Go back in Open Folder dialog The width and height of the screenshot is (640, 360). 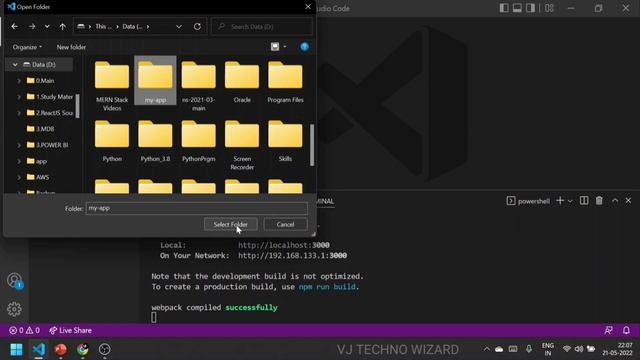pos(15,27)
